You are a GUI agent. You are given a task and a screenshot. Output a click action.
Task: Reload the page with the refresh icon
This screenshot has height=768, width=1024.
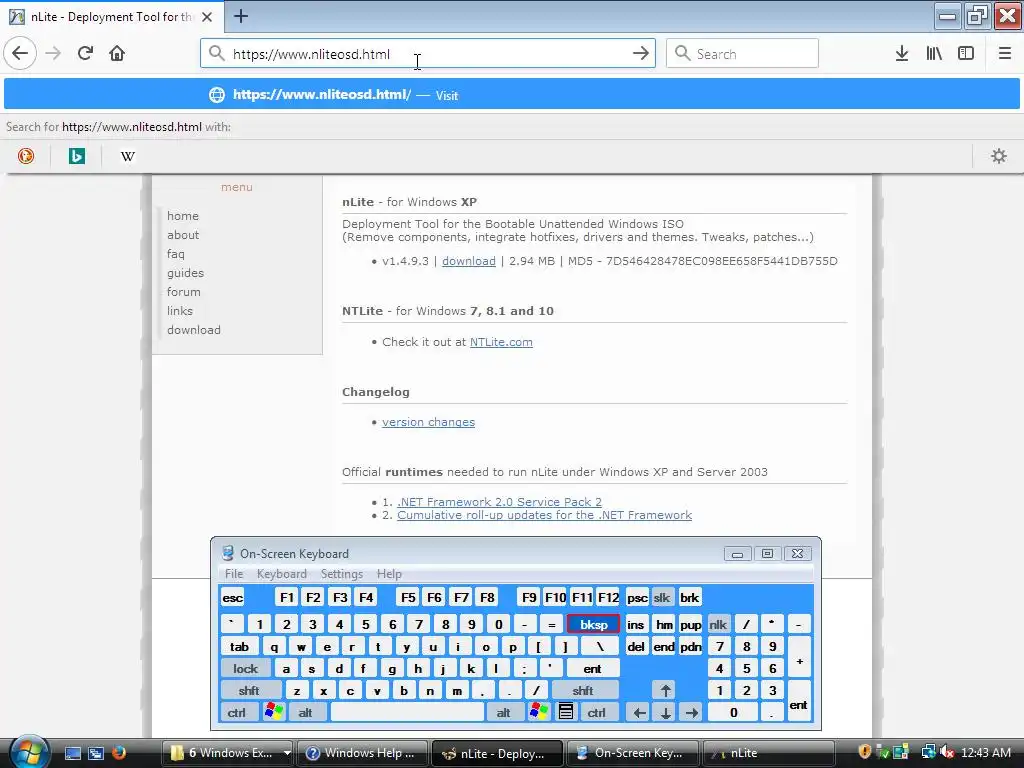(x=85, y=53)
